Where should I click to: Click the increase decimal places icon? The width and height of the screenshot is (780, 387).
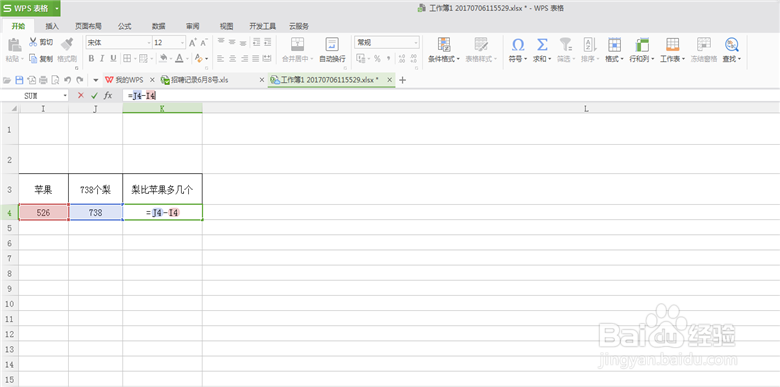(x=402, y=59)
